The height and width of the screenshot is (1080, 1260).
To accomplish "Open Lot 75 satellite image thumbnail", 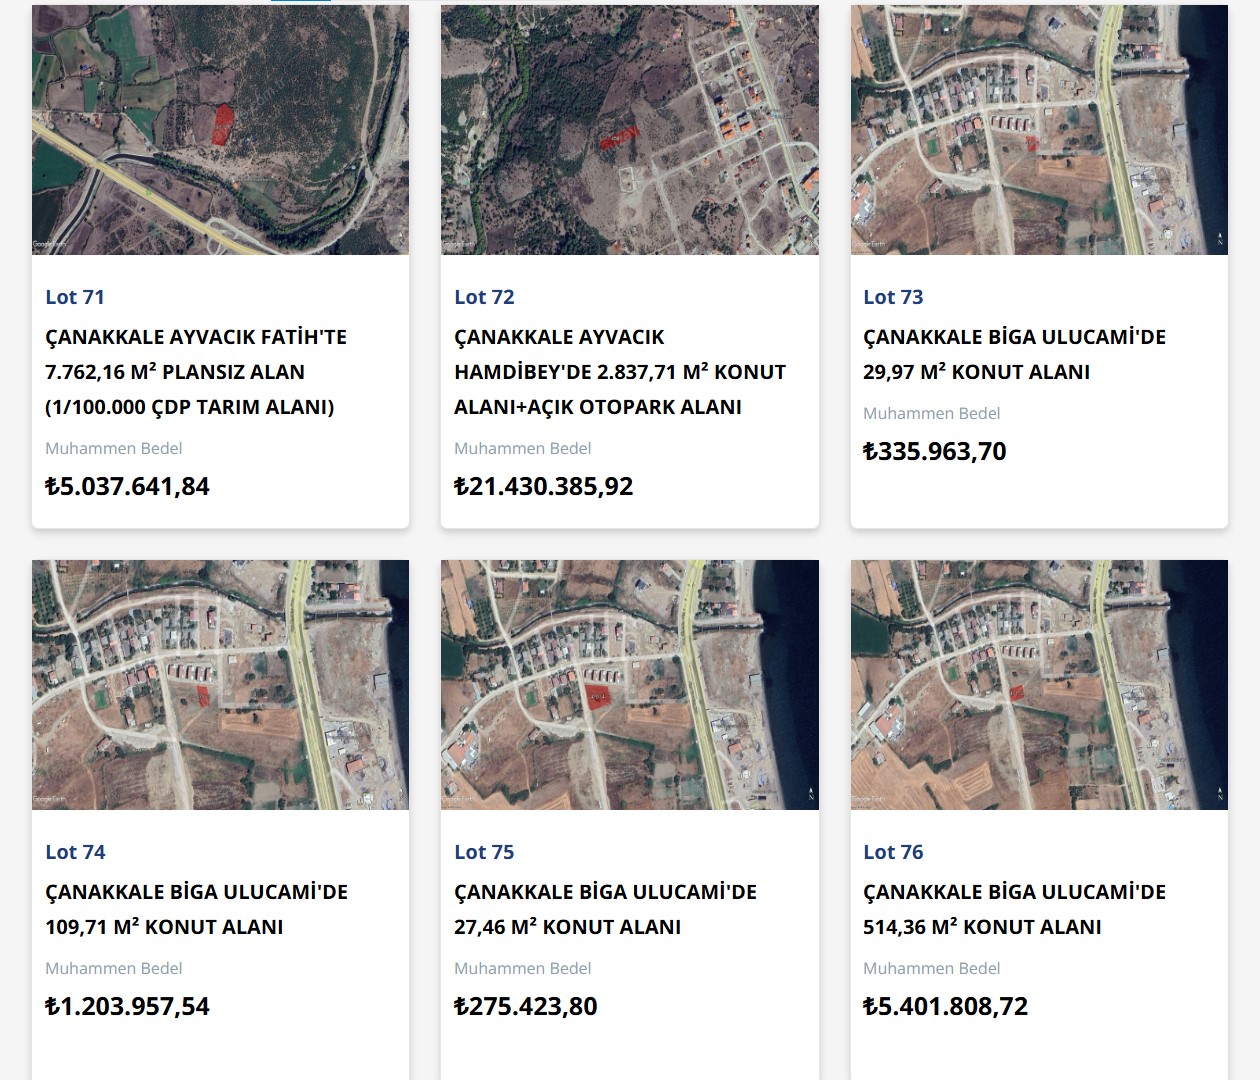I will coord(629,685).
